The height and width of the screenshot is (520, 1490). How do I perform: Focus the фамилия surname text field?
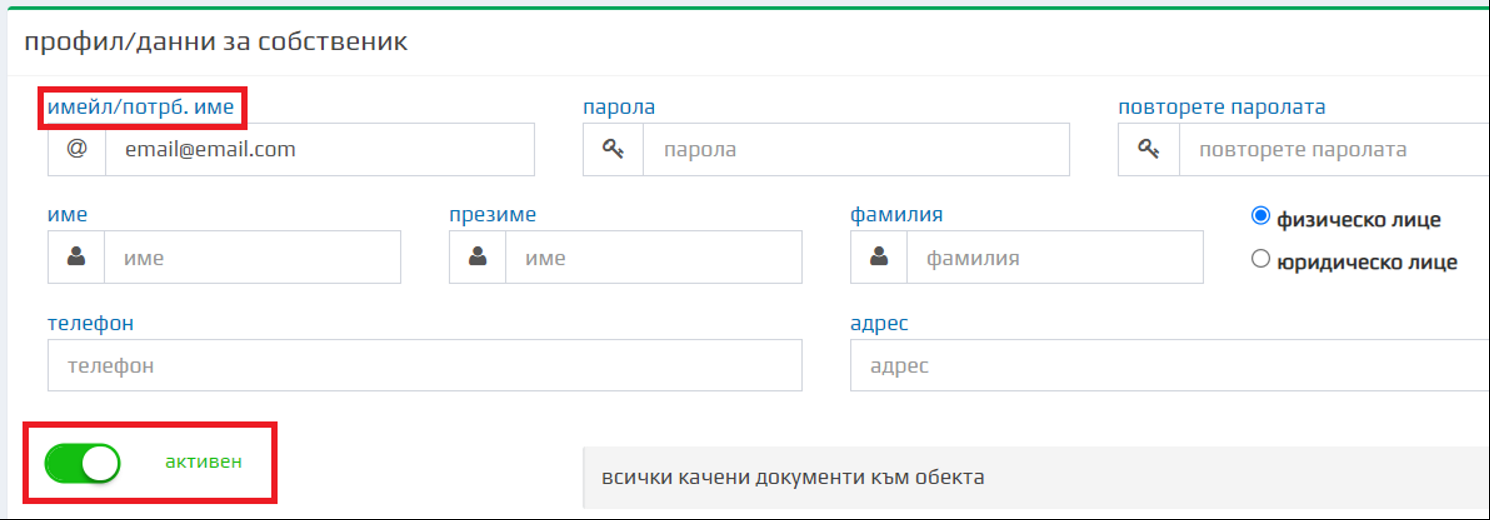coord(1054,258)
